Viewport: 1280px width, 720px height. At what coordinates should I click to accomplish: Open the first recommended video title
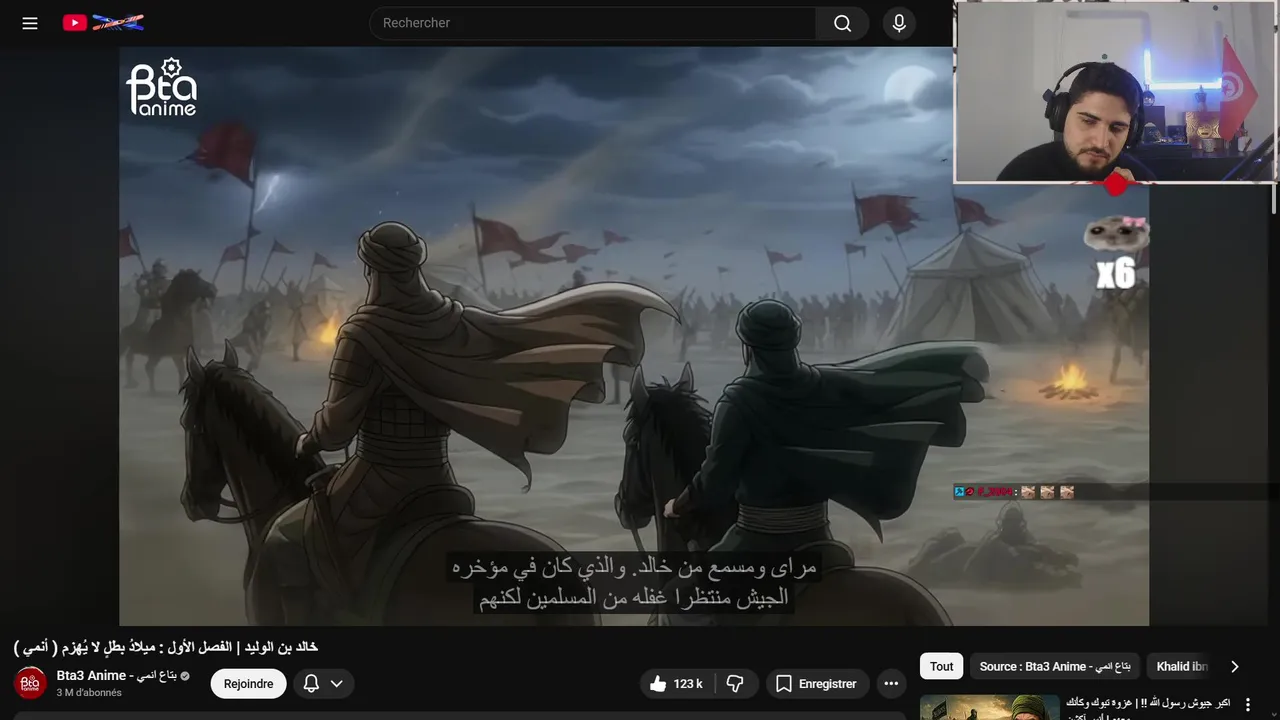(x=1148, y=709)
